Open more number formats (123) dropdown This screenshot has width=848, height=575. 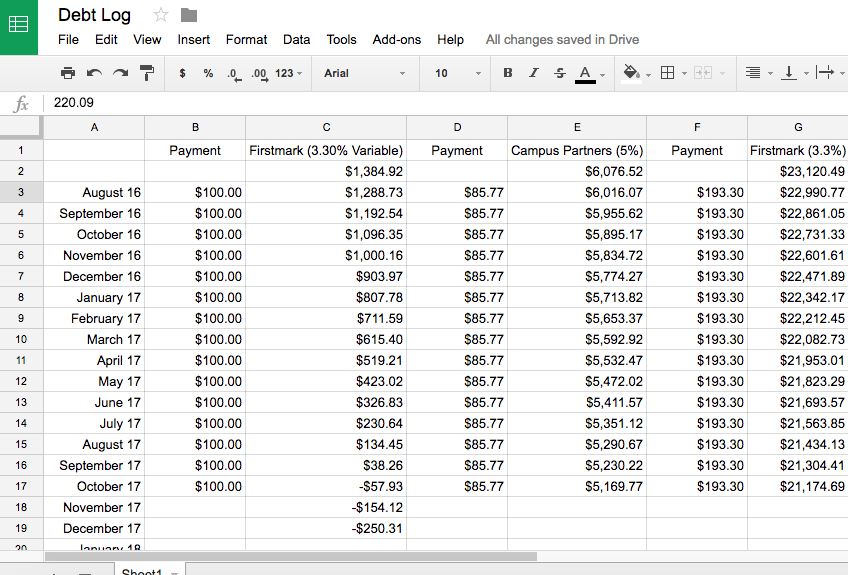pyautogui.click(x=289, y=73)
